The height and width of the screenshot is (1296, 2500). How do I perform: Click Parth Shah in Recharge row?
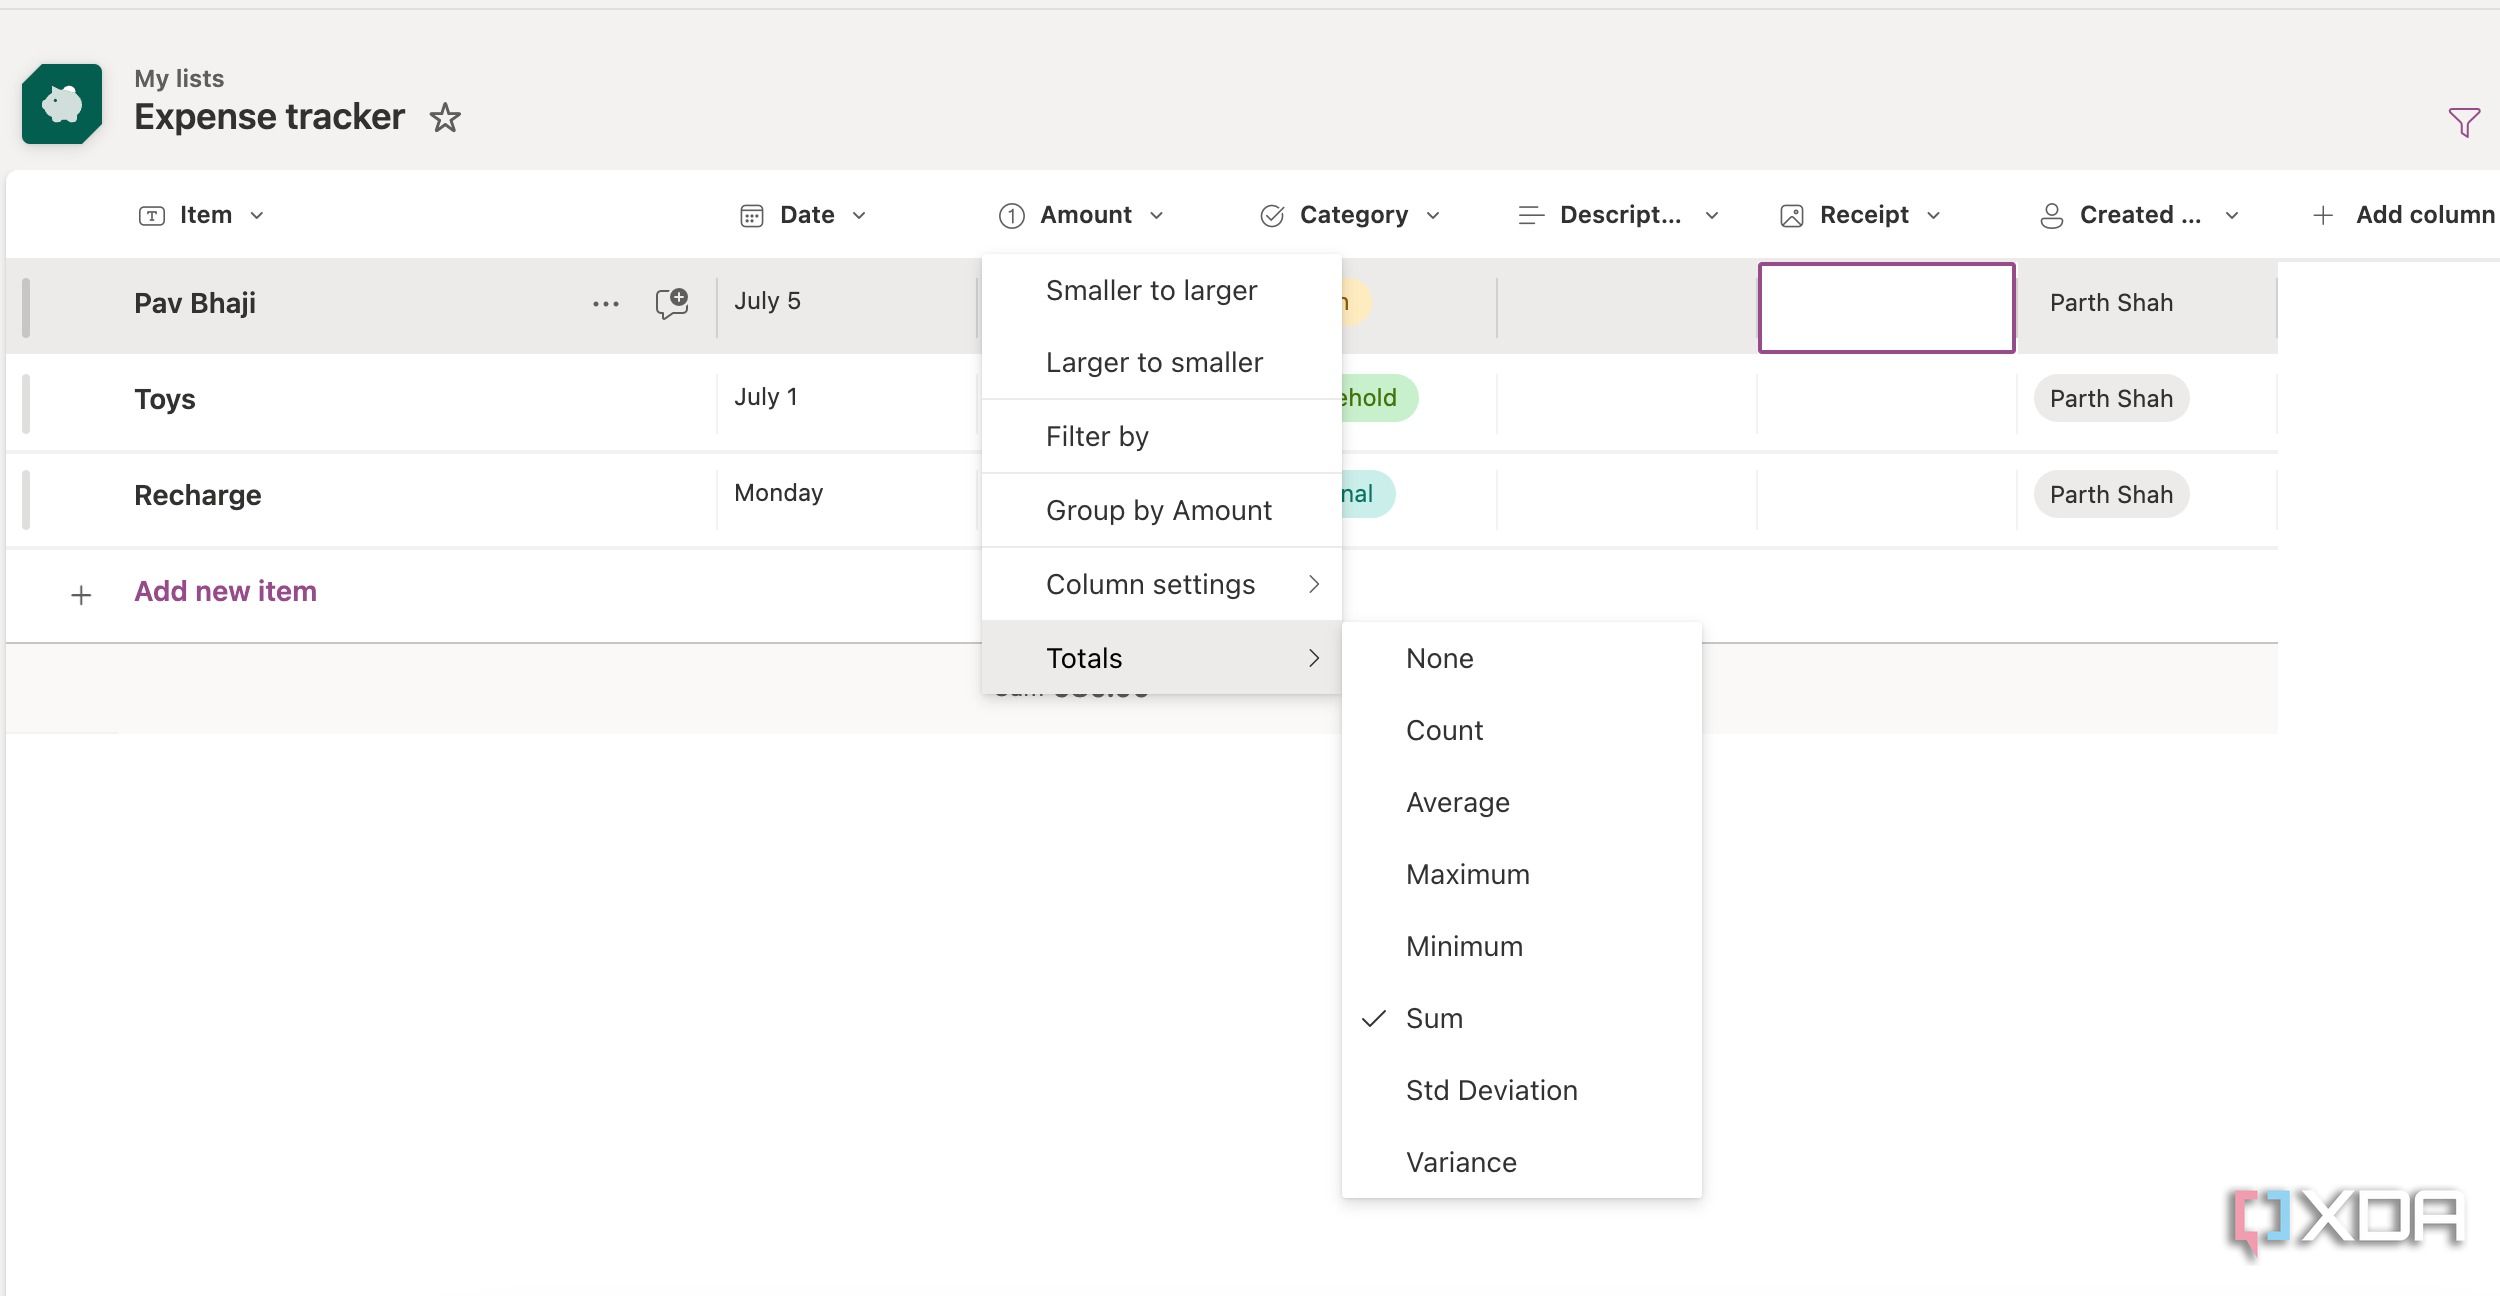(x=2111, y=495)
